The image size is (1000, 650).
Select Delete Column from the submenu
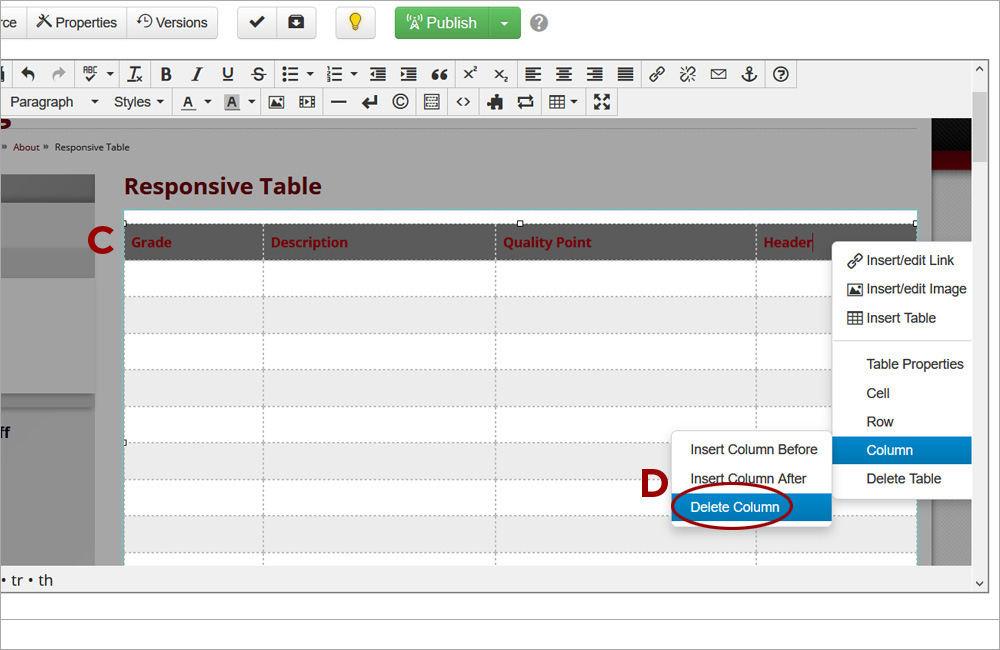[733, 507]
